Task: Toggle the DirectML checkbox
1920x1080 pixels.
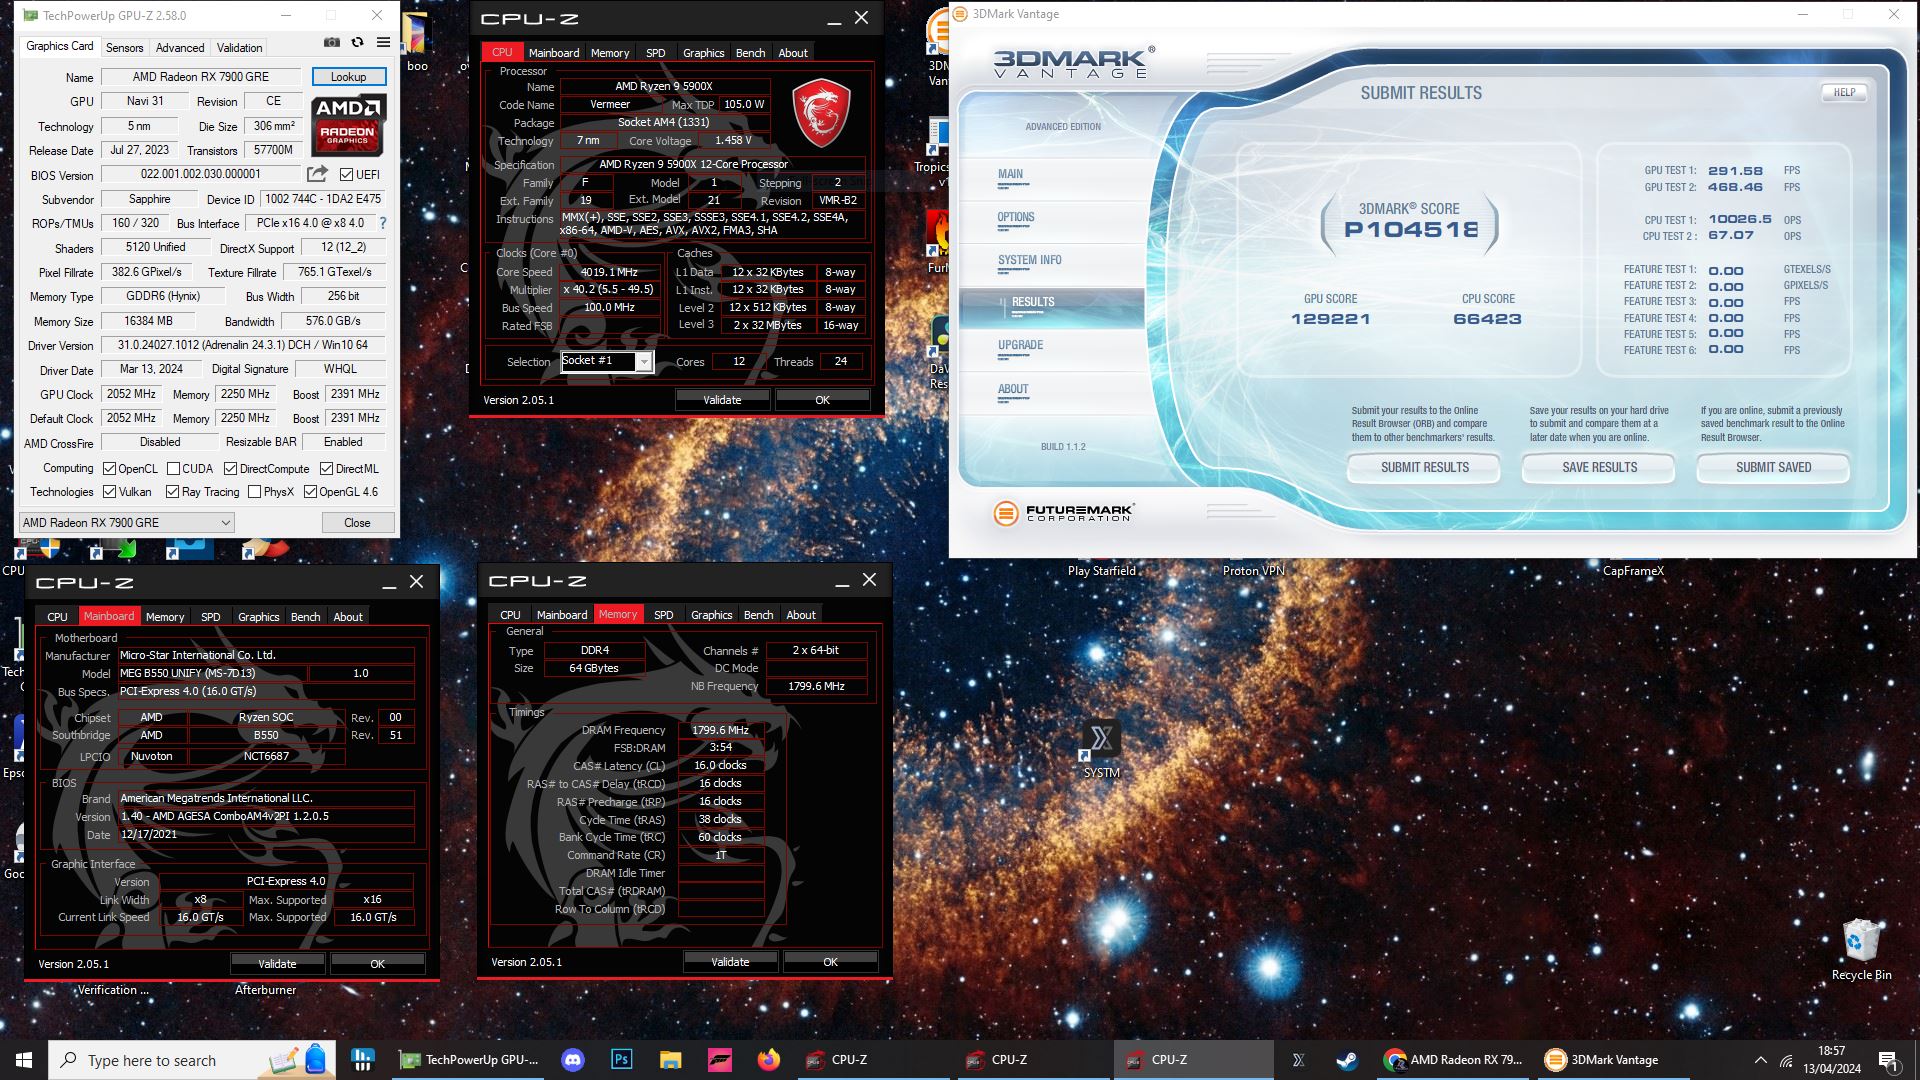Action: click(327, 468)
